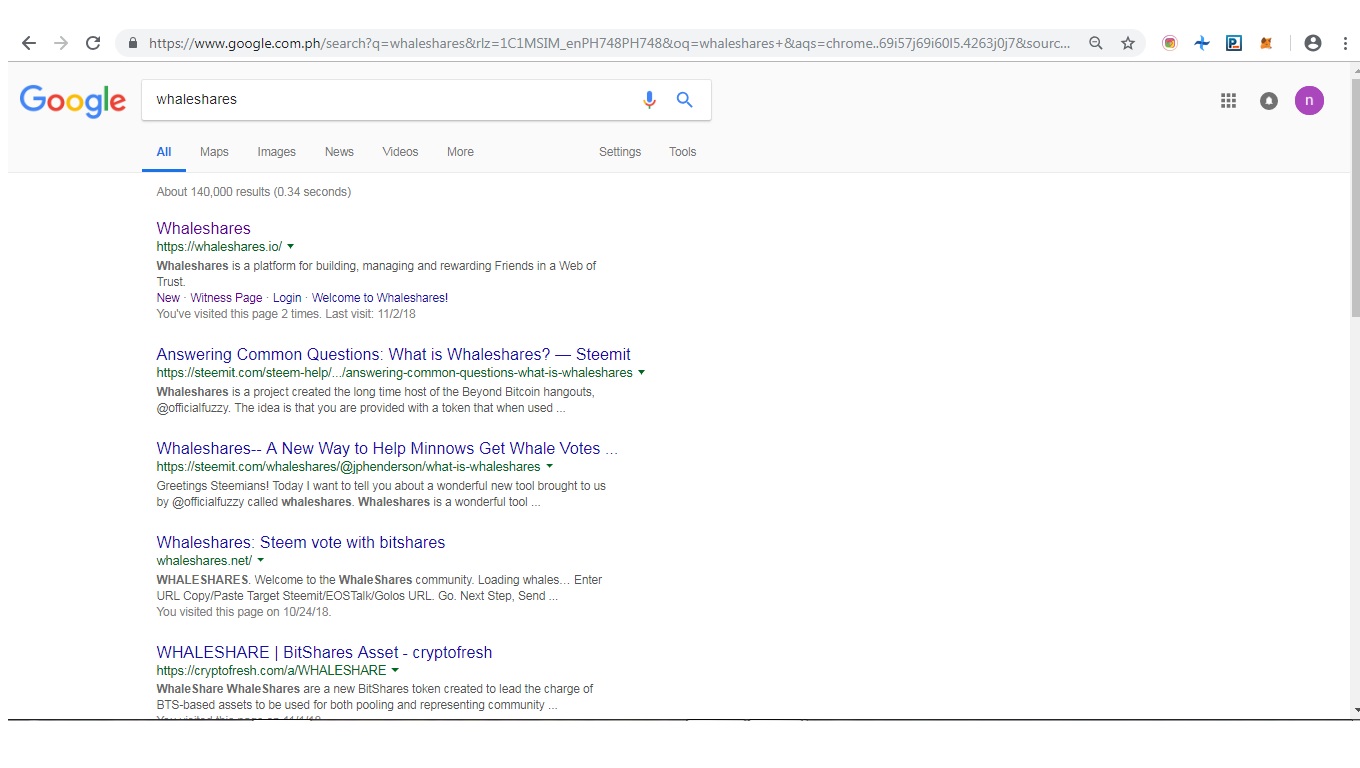This screenshot has height=768, width=1360.
Task: Expand options arrow beside whaleshares.io URL
Action: (x=290, y=246)
